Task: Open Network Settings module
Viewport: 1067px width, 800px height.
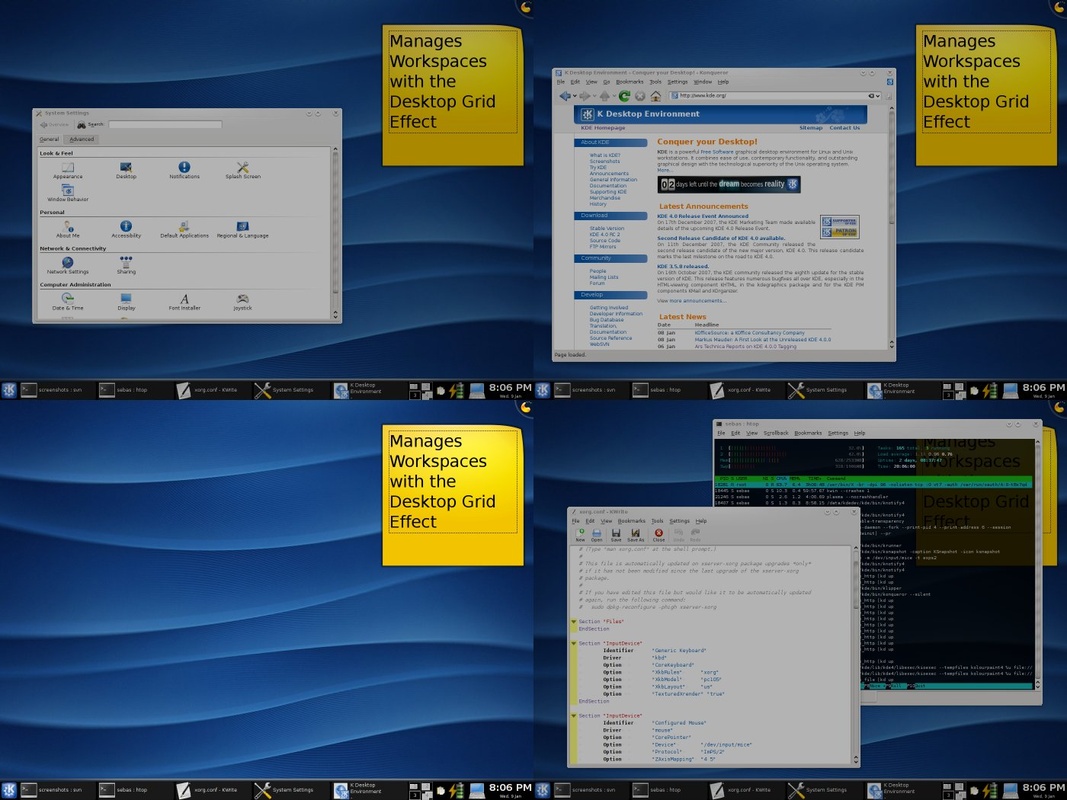Action: (67, 265)
